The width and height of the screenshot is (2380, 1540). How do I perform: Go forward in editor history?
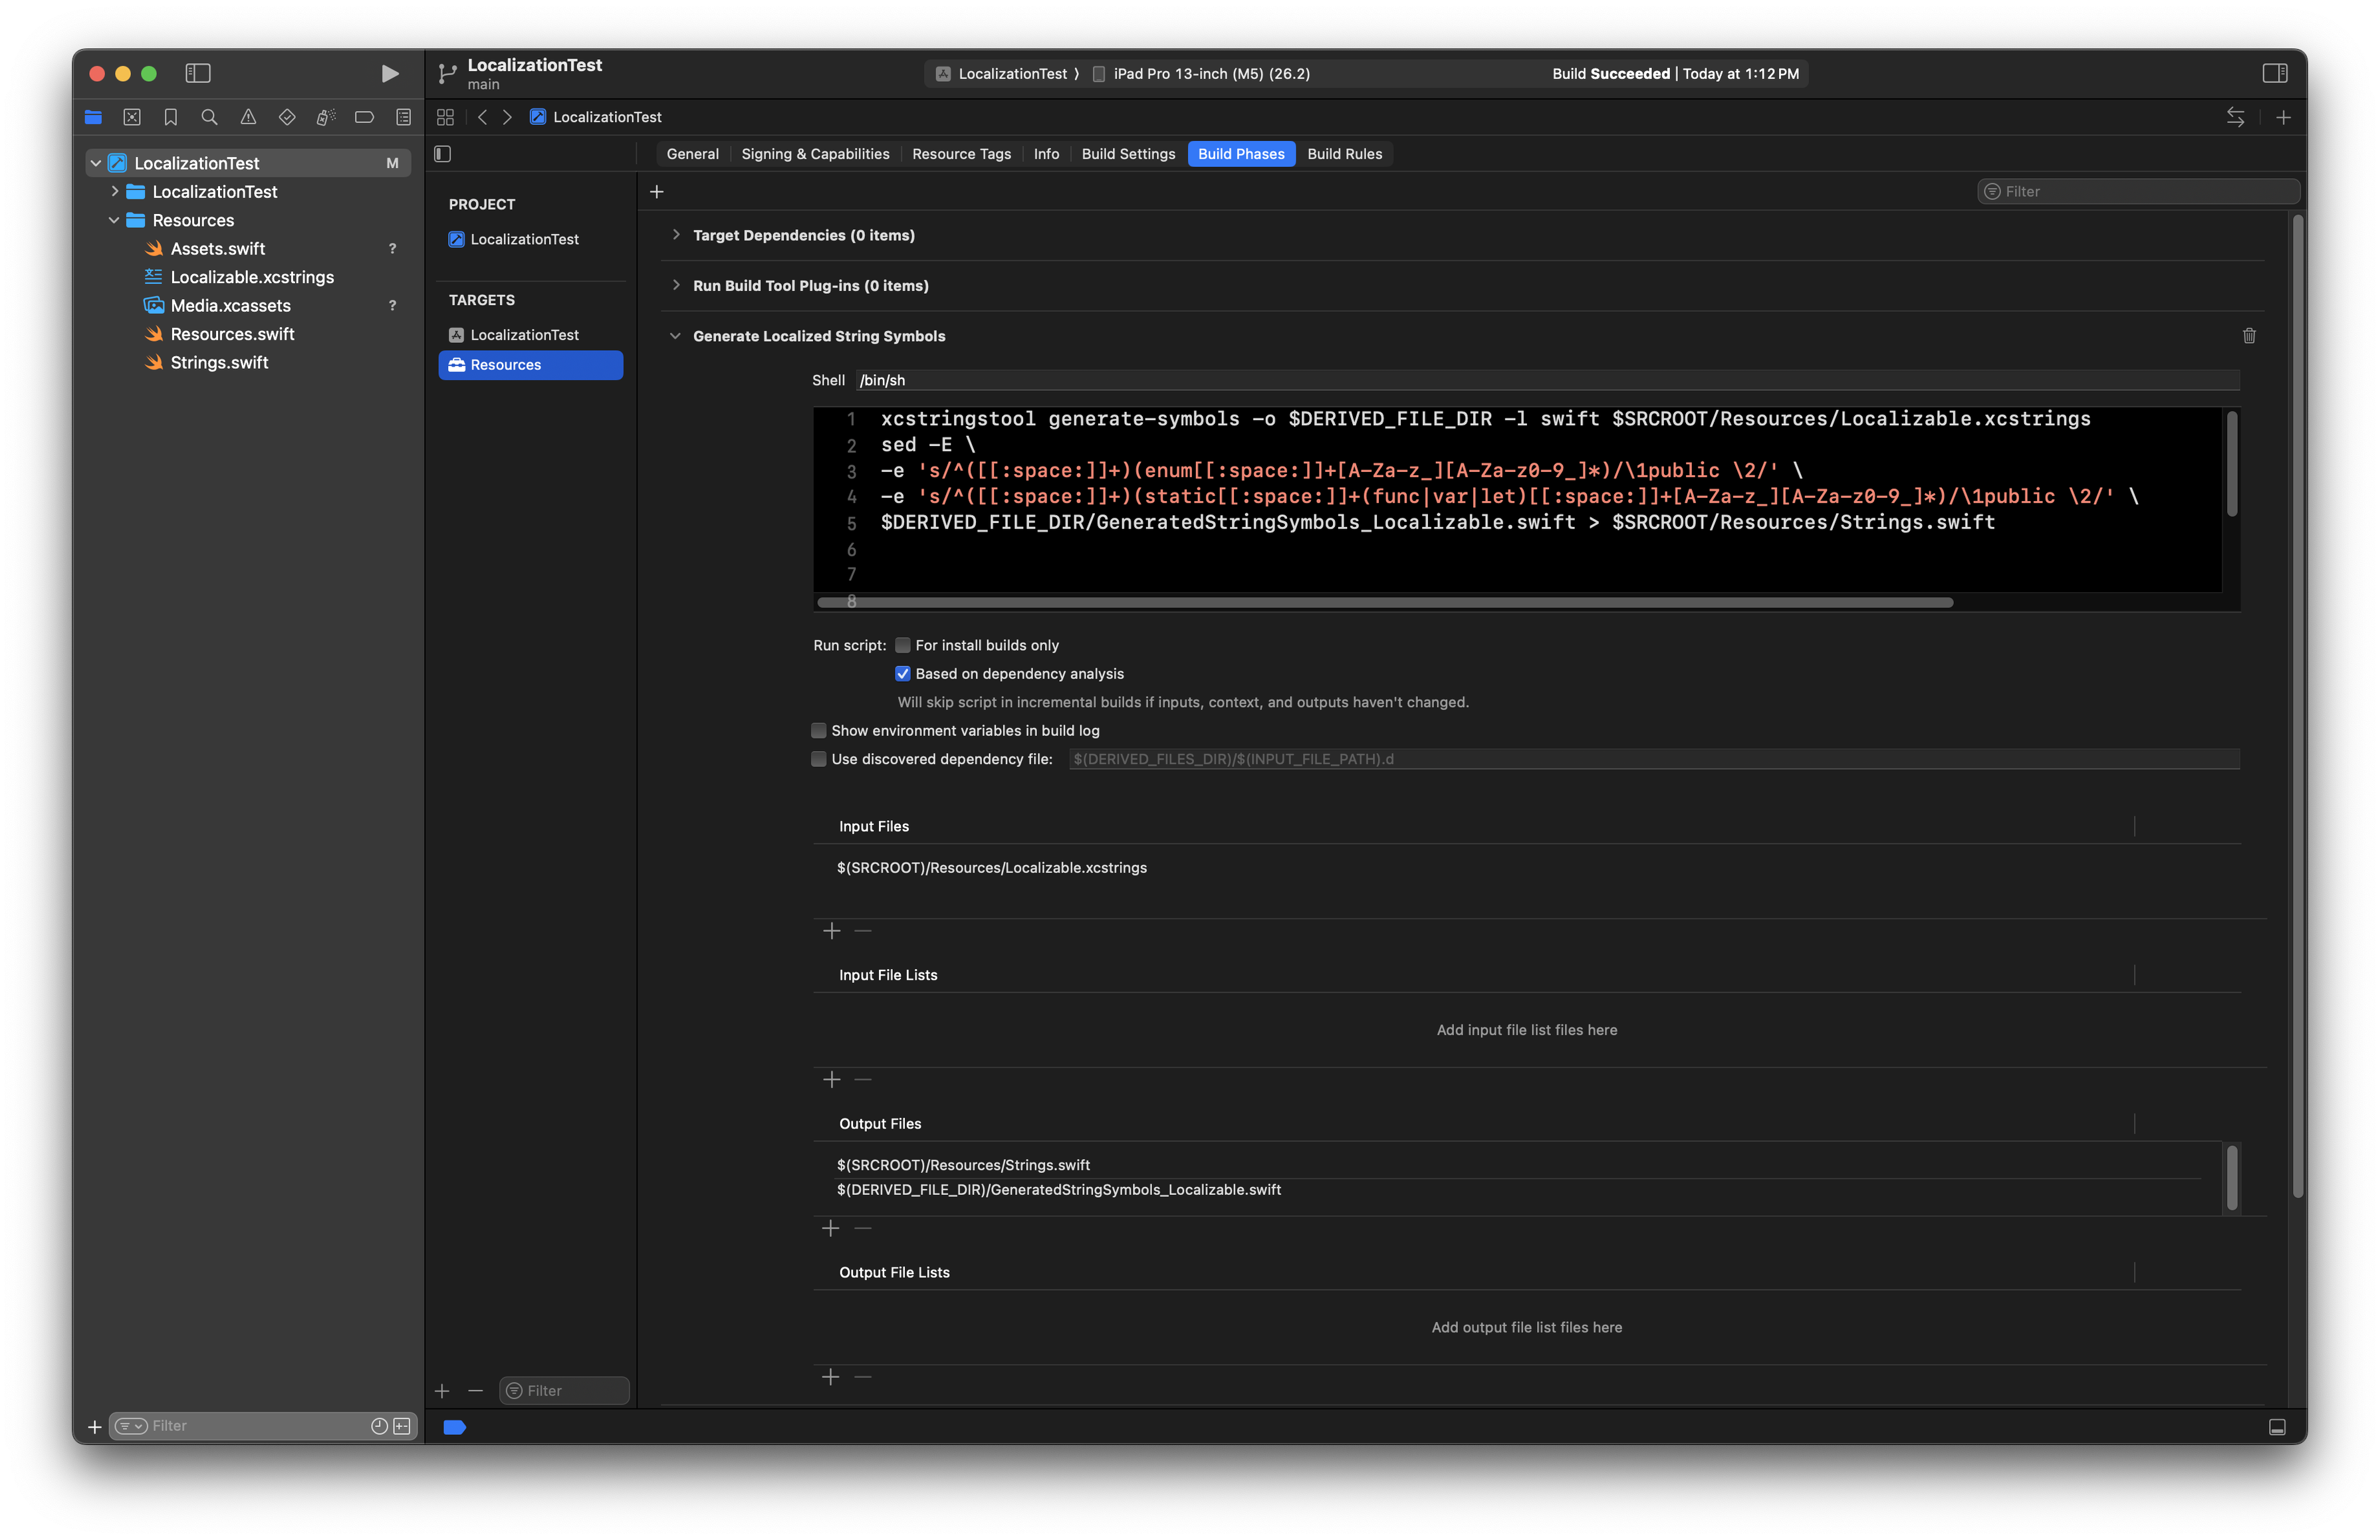tap(507, 117)
